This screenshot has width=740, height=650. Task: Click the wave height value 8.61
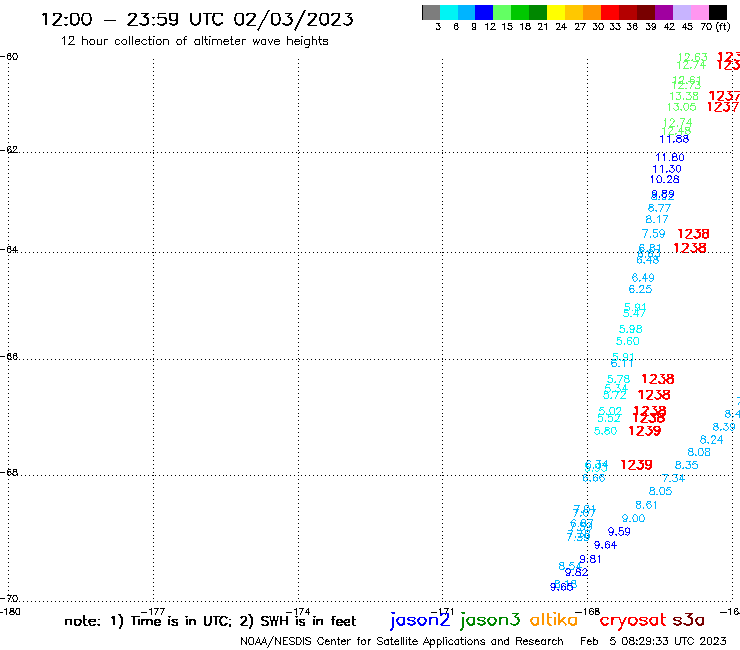coord(646,505)
